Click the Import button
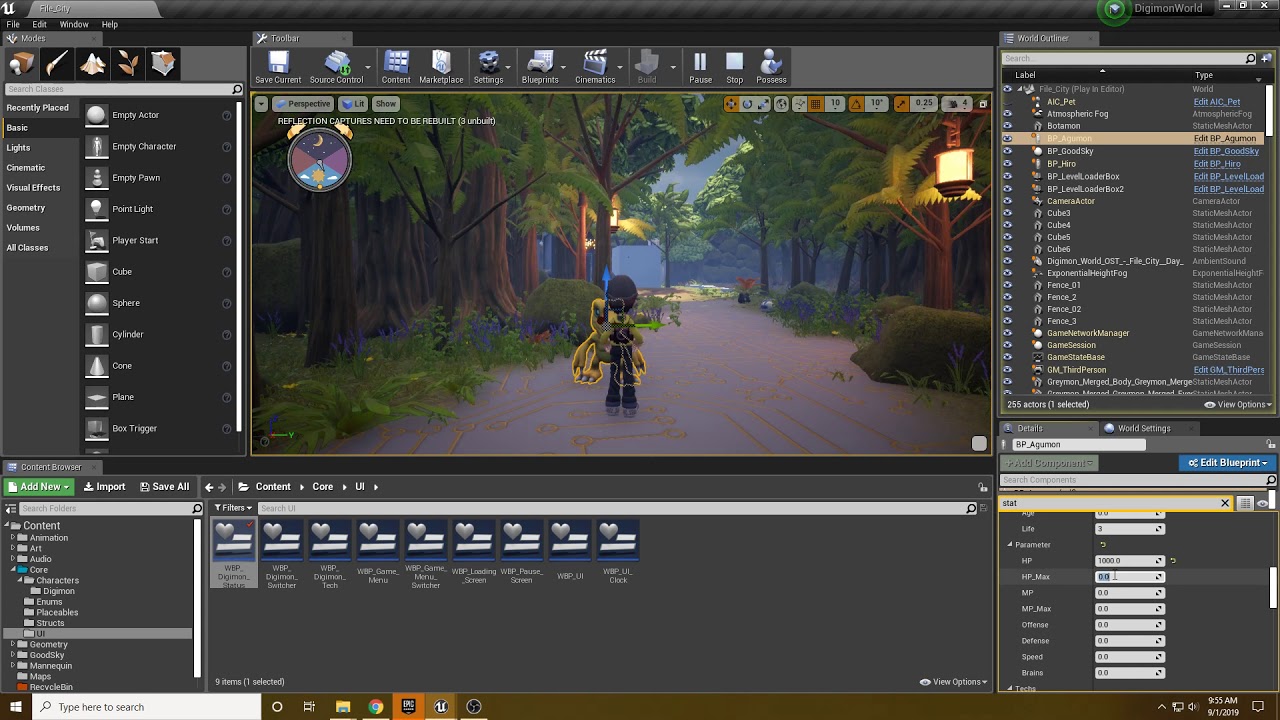The image size is (1280, 720). coord(105,487)
